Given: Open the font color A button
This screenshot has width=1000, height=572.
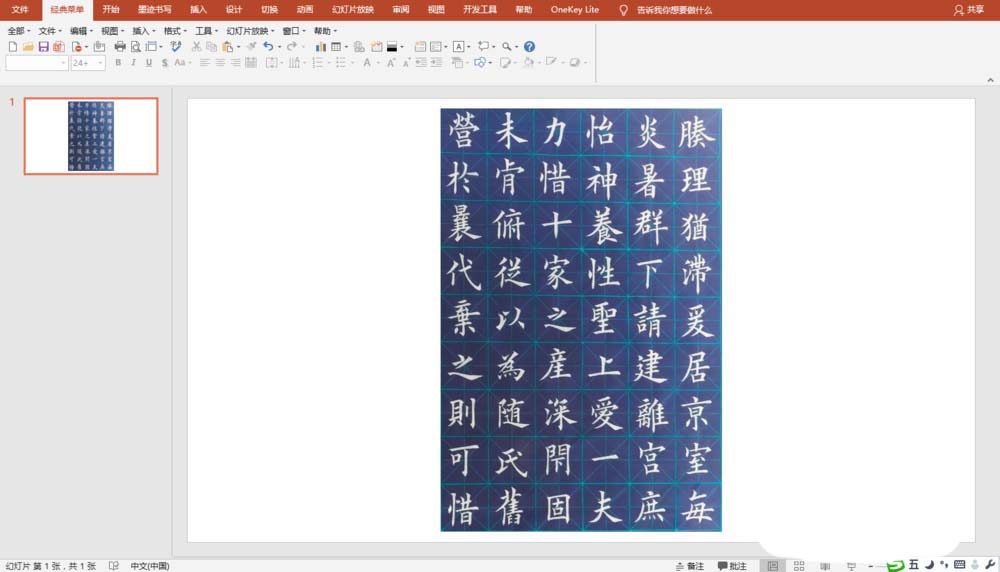Looking at the screenshot, I should point(367,62).
